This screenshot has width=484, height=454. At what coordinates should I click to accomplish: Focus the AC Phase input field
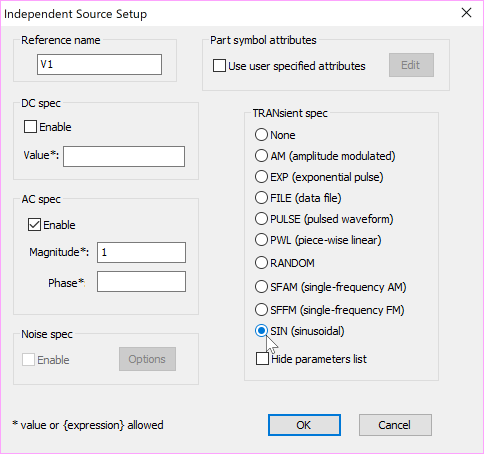click(x=141, y=282)
